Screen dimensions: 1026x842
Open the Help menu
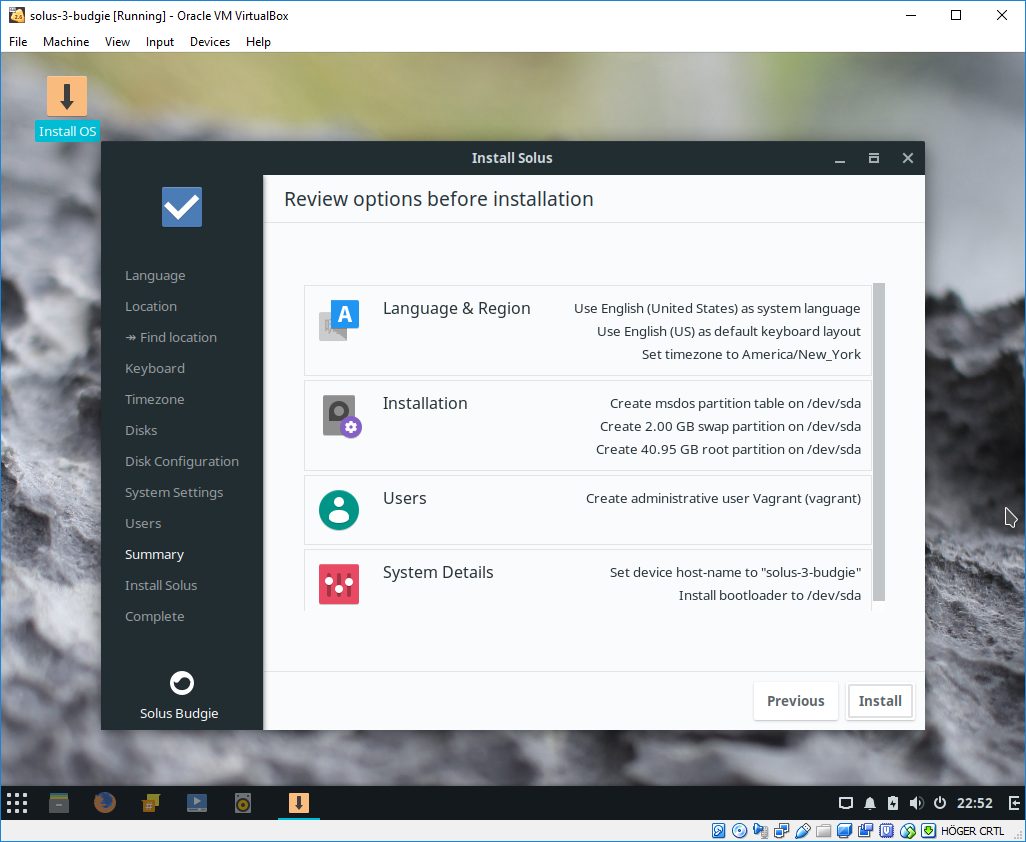pyautogui.click(x=258, y=42)
